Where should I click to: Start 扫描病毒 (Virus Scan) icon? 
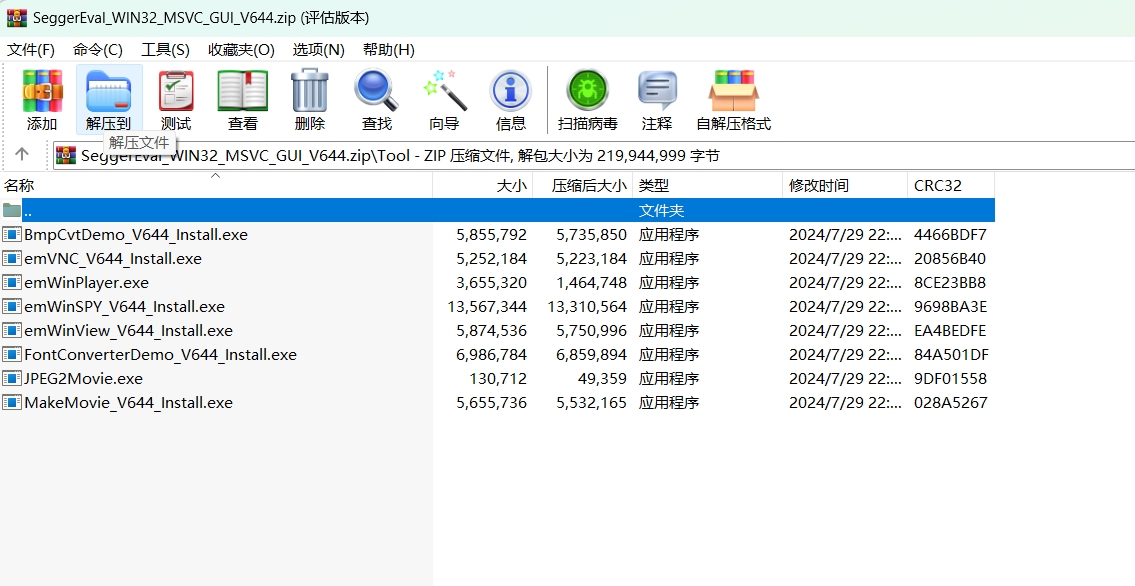(587, 91)
